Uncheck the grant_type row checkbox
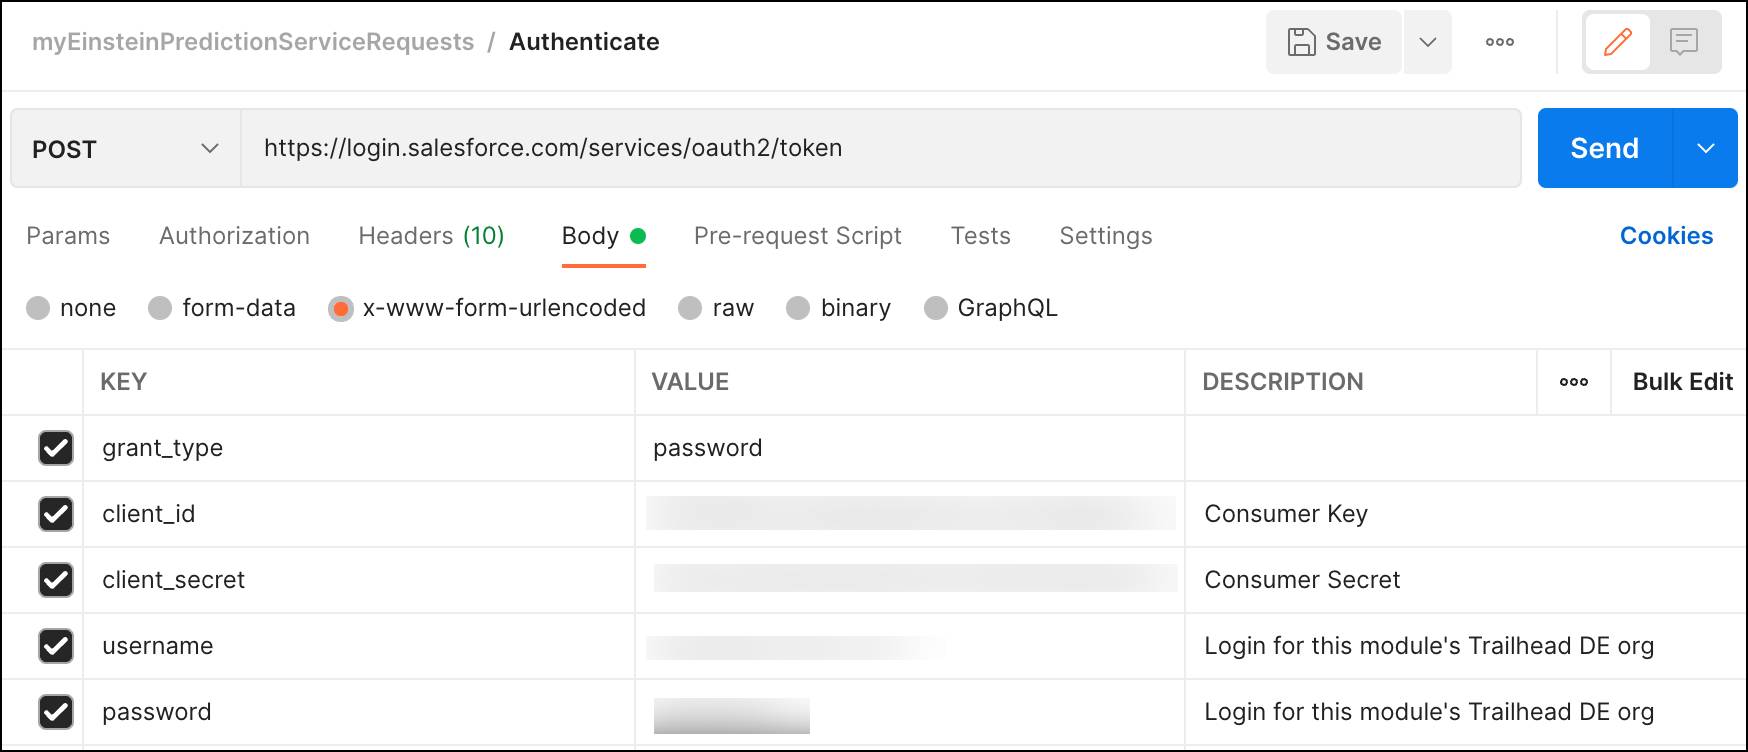1748x752 pixels. pos(56,448)
